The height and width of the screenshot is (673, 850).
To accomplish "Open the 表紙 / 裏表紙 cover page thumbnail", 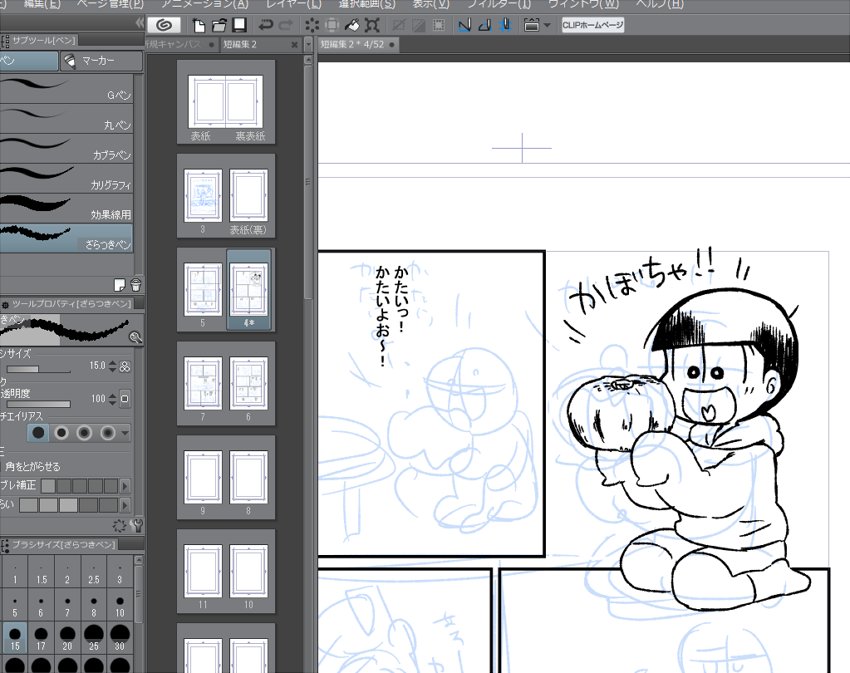I will click(226, 102).
